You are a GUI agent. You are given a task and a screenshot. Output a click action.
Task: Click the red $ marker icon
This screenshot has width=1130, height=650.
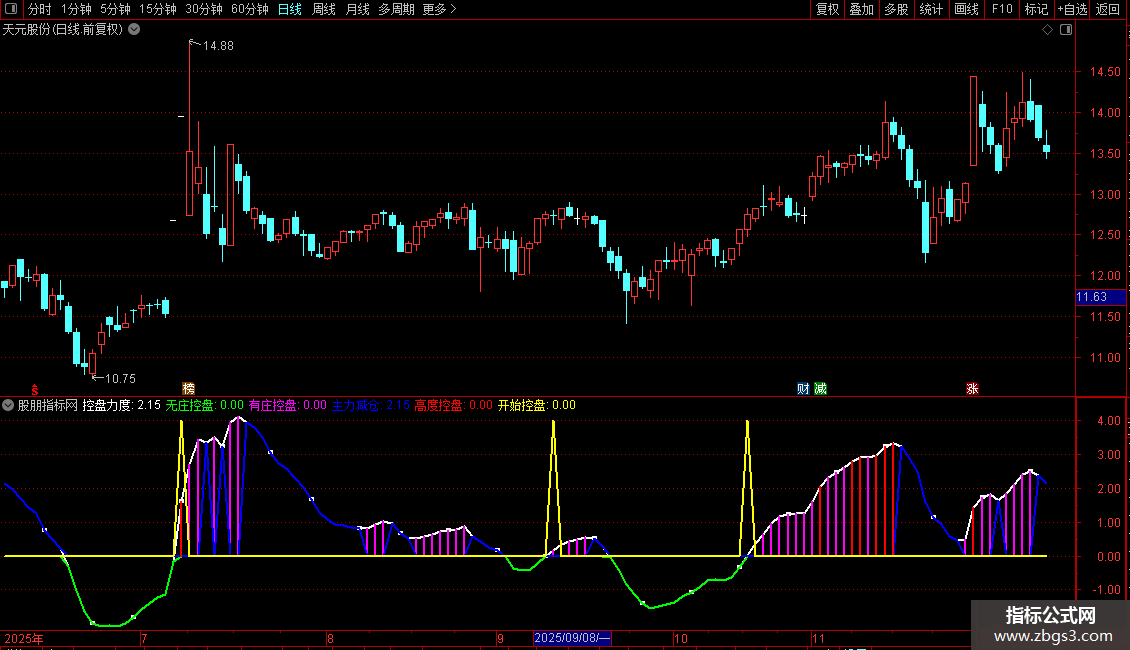[35, 390]
